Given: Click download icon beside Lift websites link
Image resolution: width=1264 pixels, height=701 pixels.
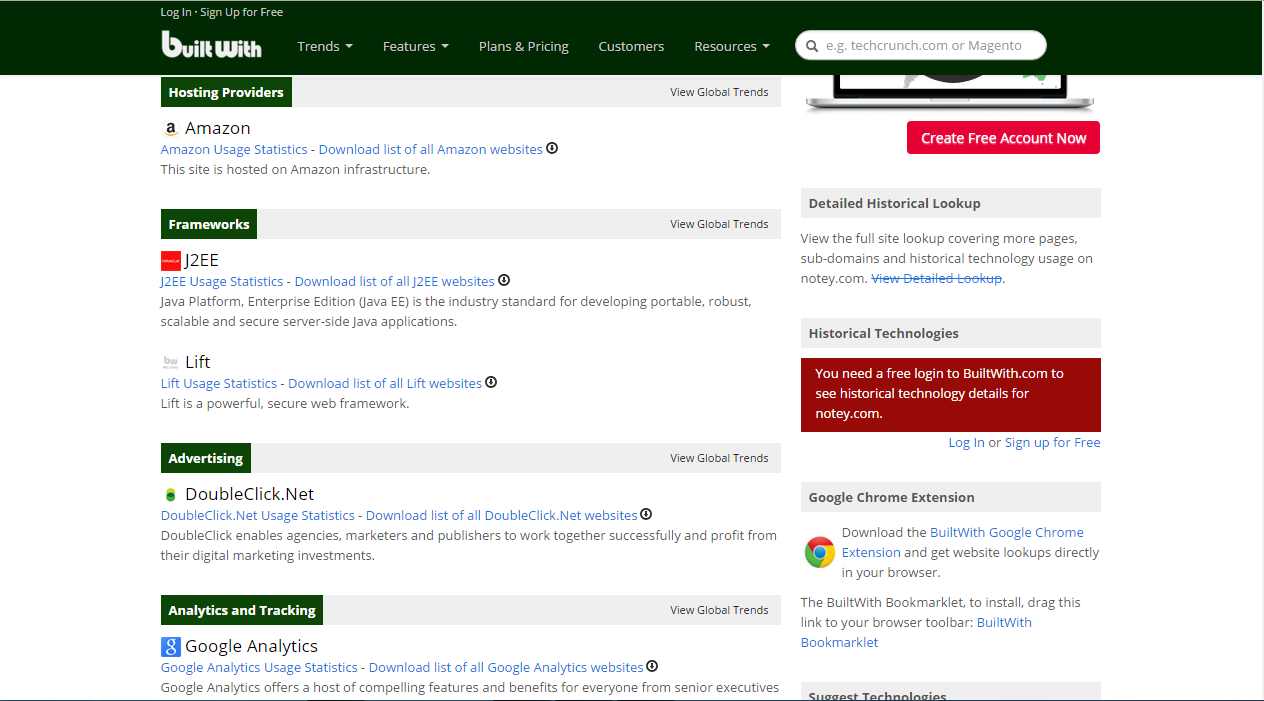Looking at the screenshot, I should pos(491,382).
